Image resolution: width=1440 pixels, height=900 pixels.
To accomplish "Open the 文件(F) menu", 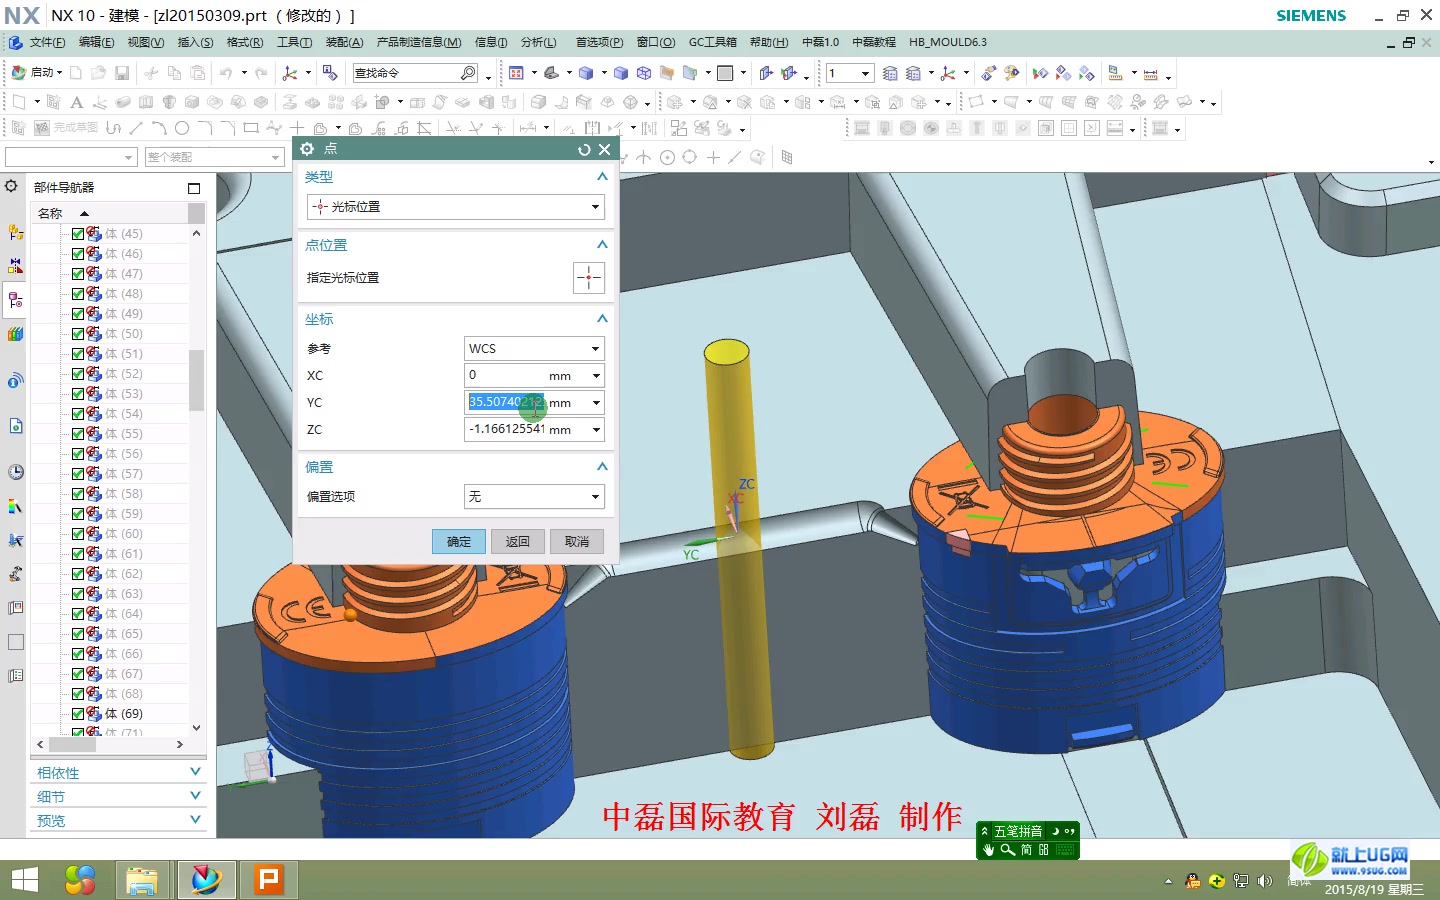I will coord(47,42).
